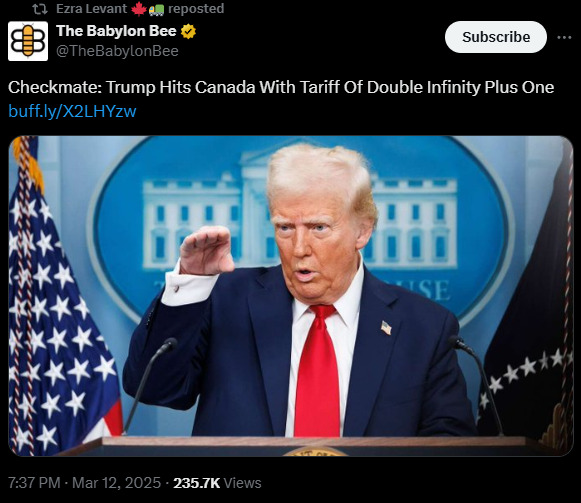
Task: Open the press briefing photo on the post
Action: (x=291, y=296)
